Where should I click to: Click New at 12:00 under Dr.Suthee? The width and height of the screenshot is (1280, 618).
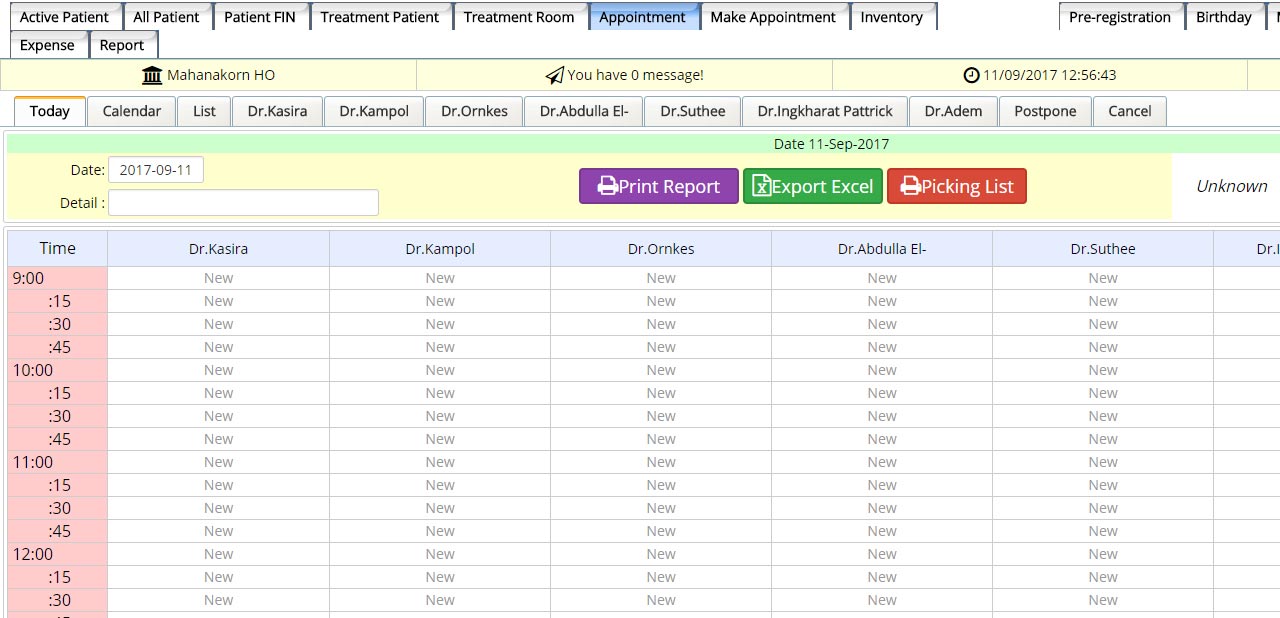[x=1103, y=554]
